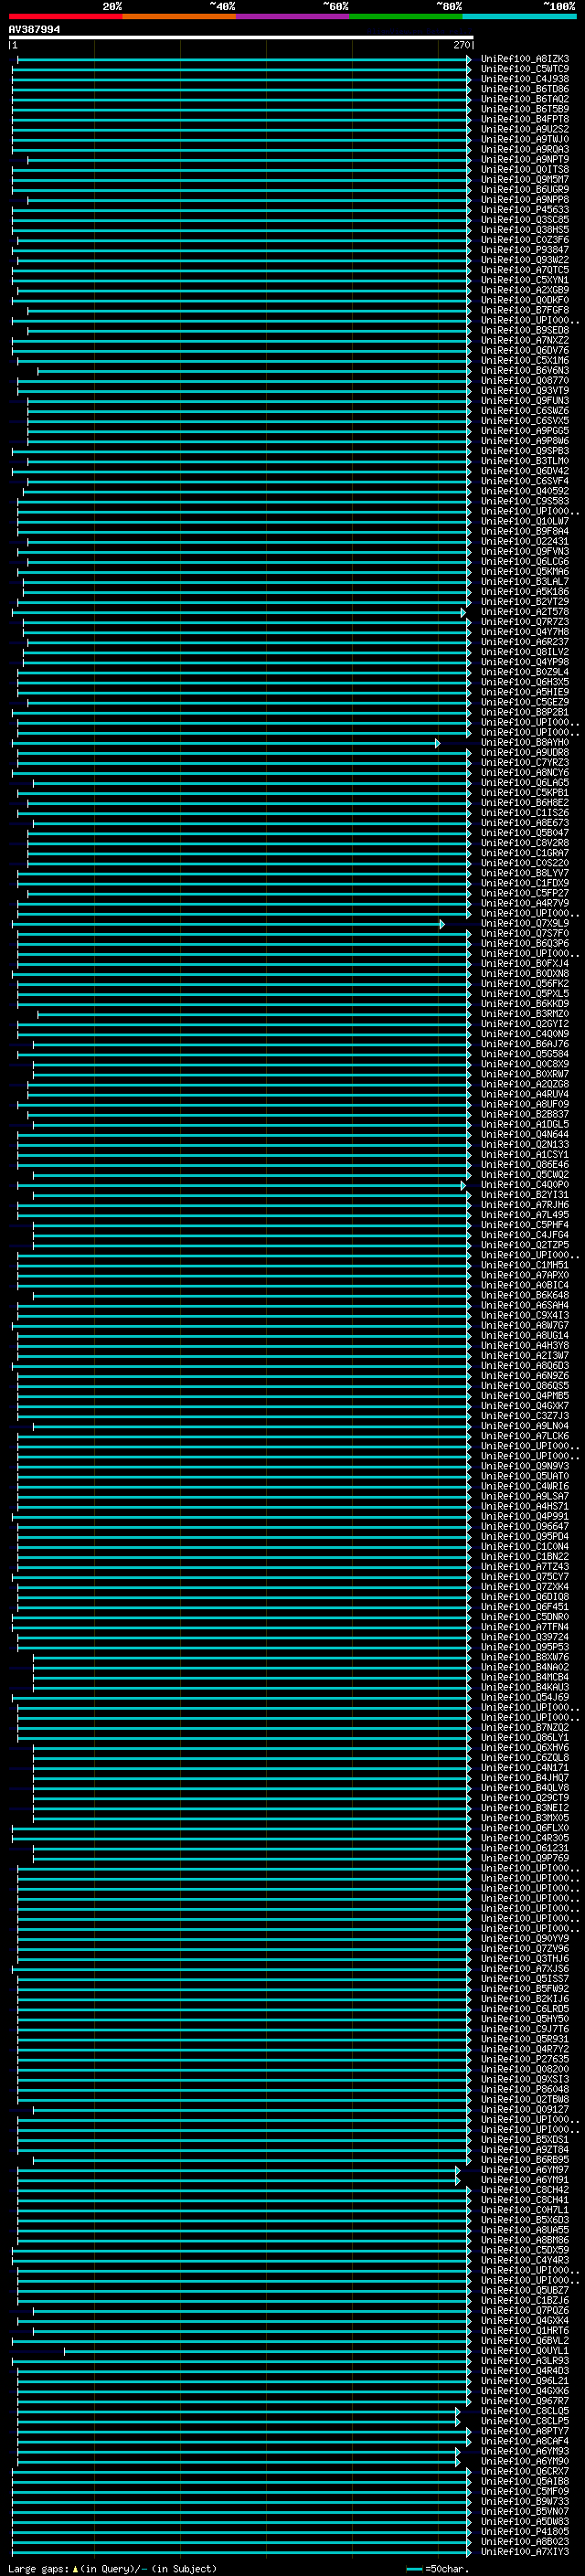Viewport: 585px width, 2576px height.
Task: Click the label UniRef100_P93847
Action: [x=525, y=250]
